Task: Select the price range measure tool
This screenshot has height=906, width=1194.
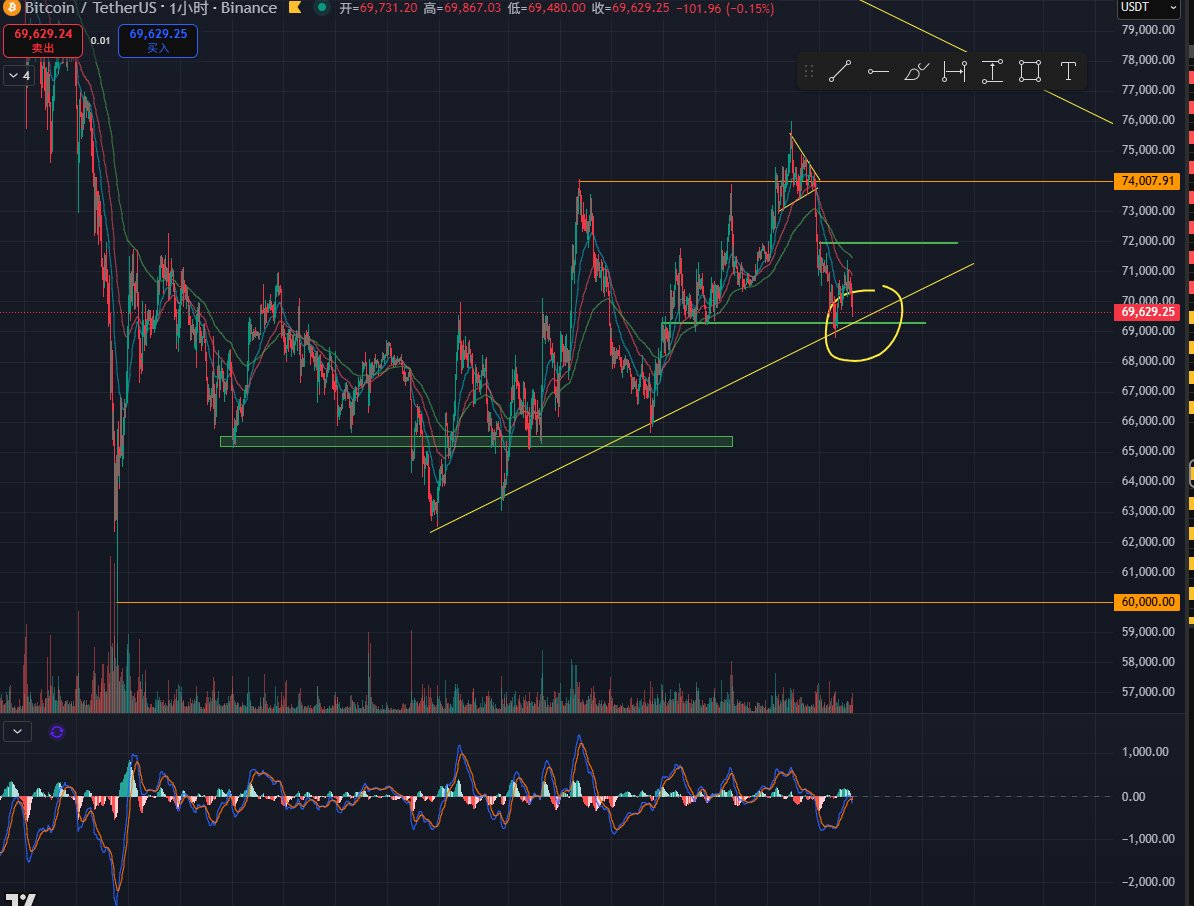Action: click(992, 72)
